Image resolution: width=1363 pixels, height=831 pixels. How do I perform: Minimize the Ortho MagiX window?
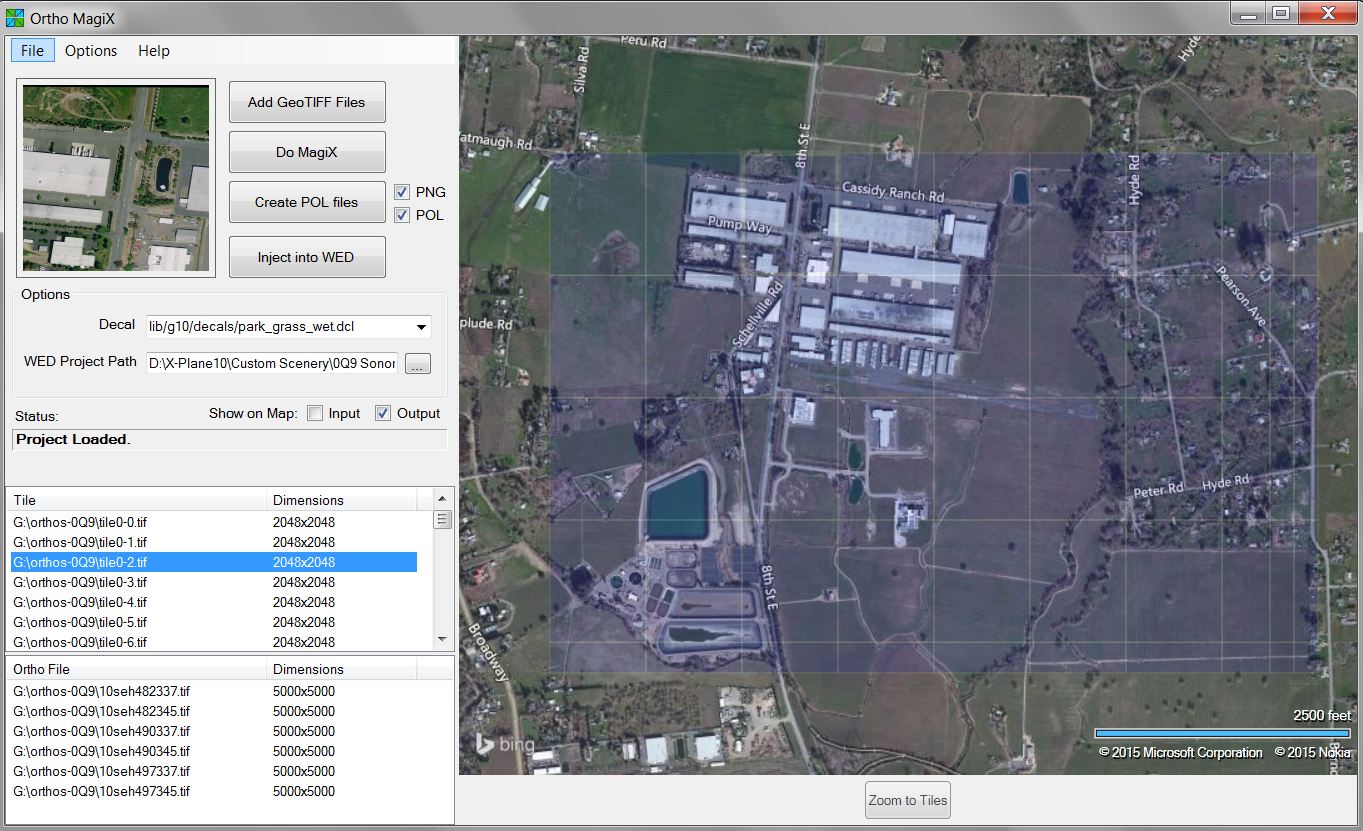pyautogui.click(x=1247, y=13)
